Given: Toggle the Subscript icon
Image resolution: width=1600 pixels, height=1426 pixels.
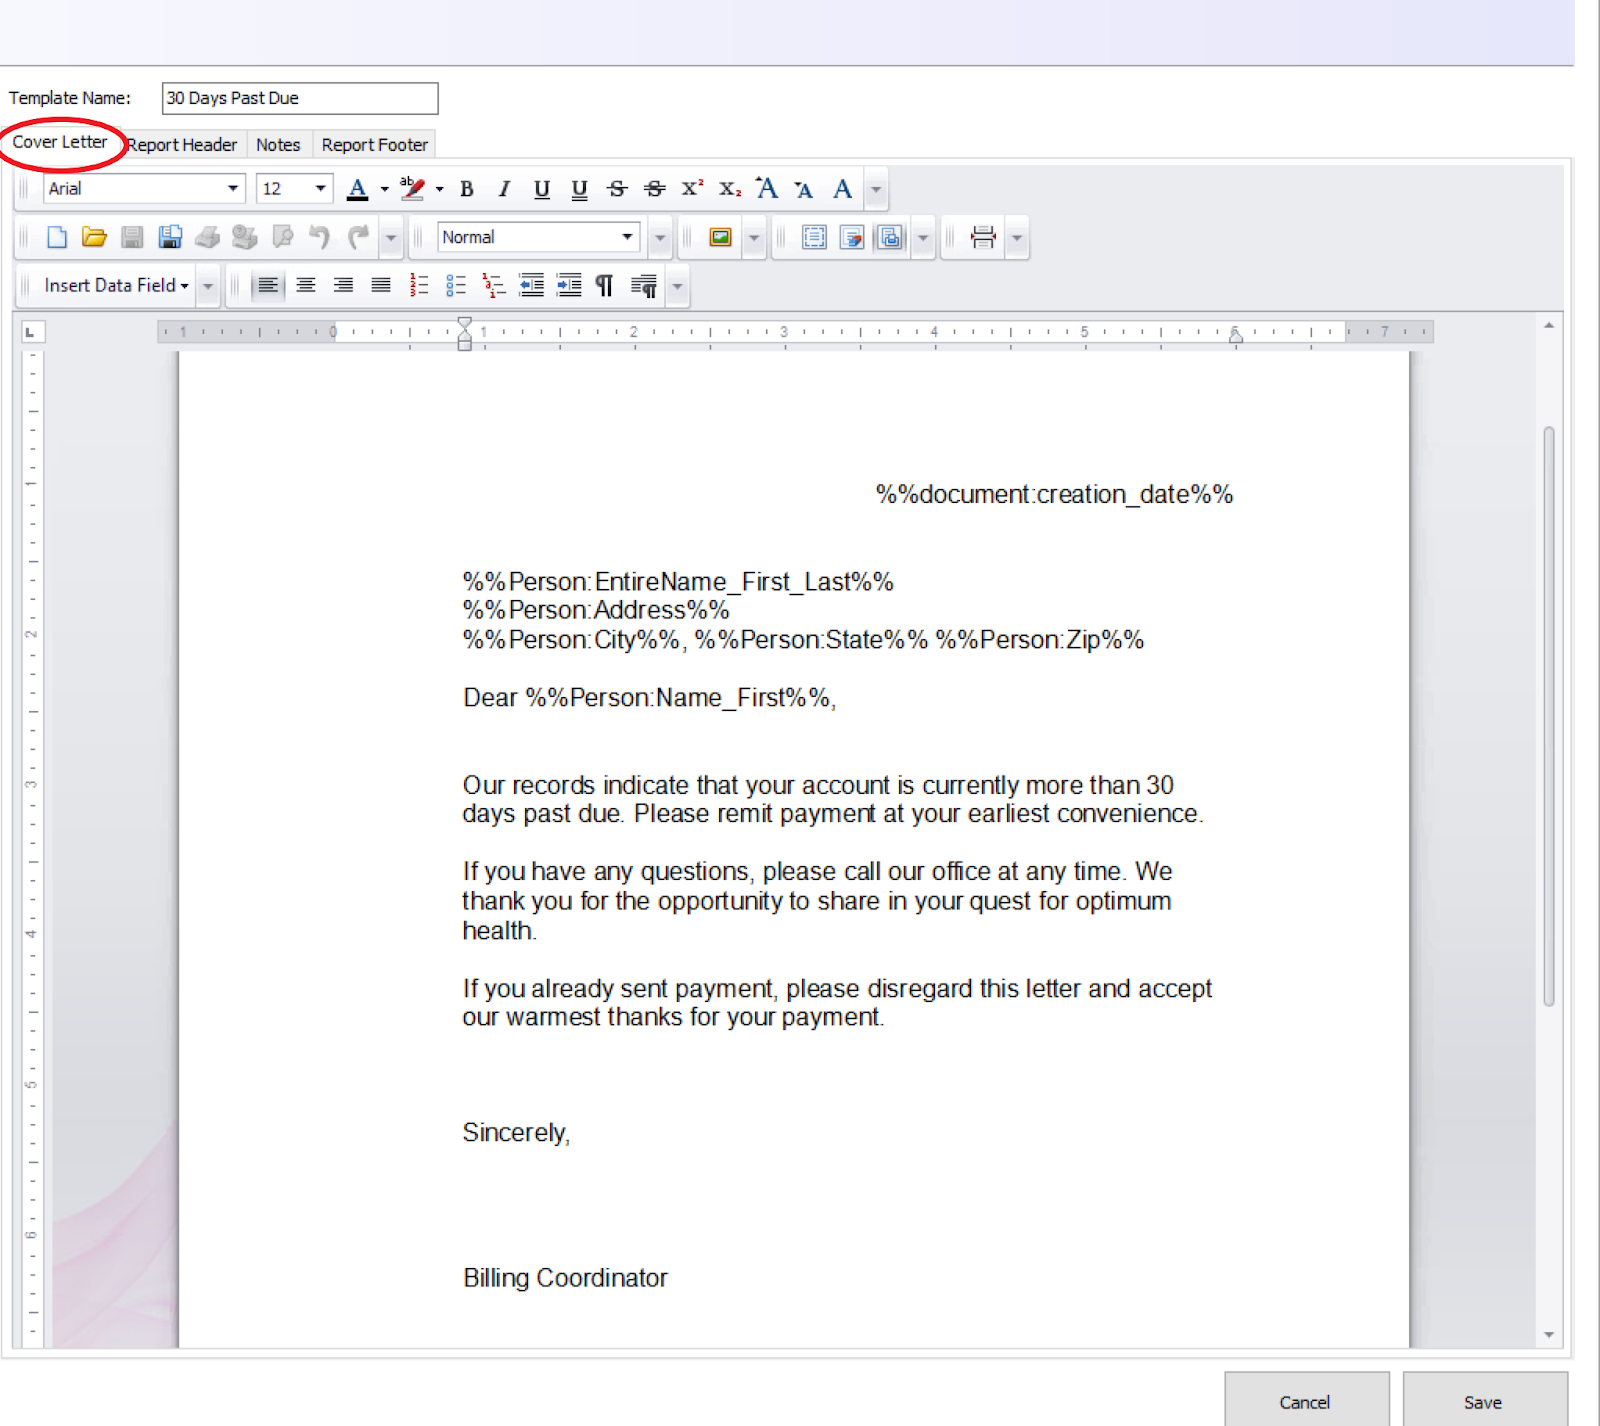Looking at the screenshot, I should coord(728,188).
